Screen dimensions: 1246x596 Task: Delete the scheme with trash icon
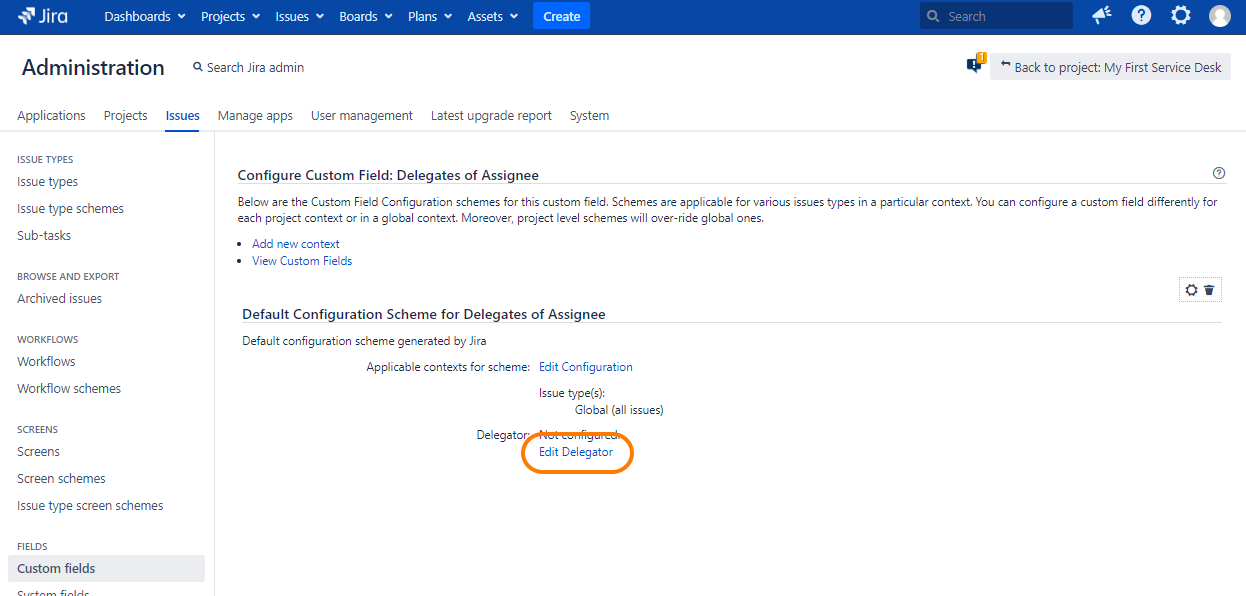pyautogui.click(x=1209, y=290)
